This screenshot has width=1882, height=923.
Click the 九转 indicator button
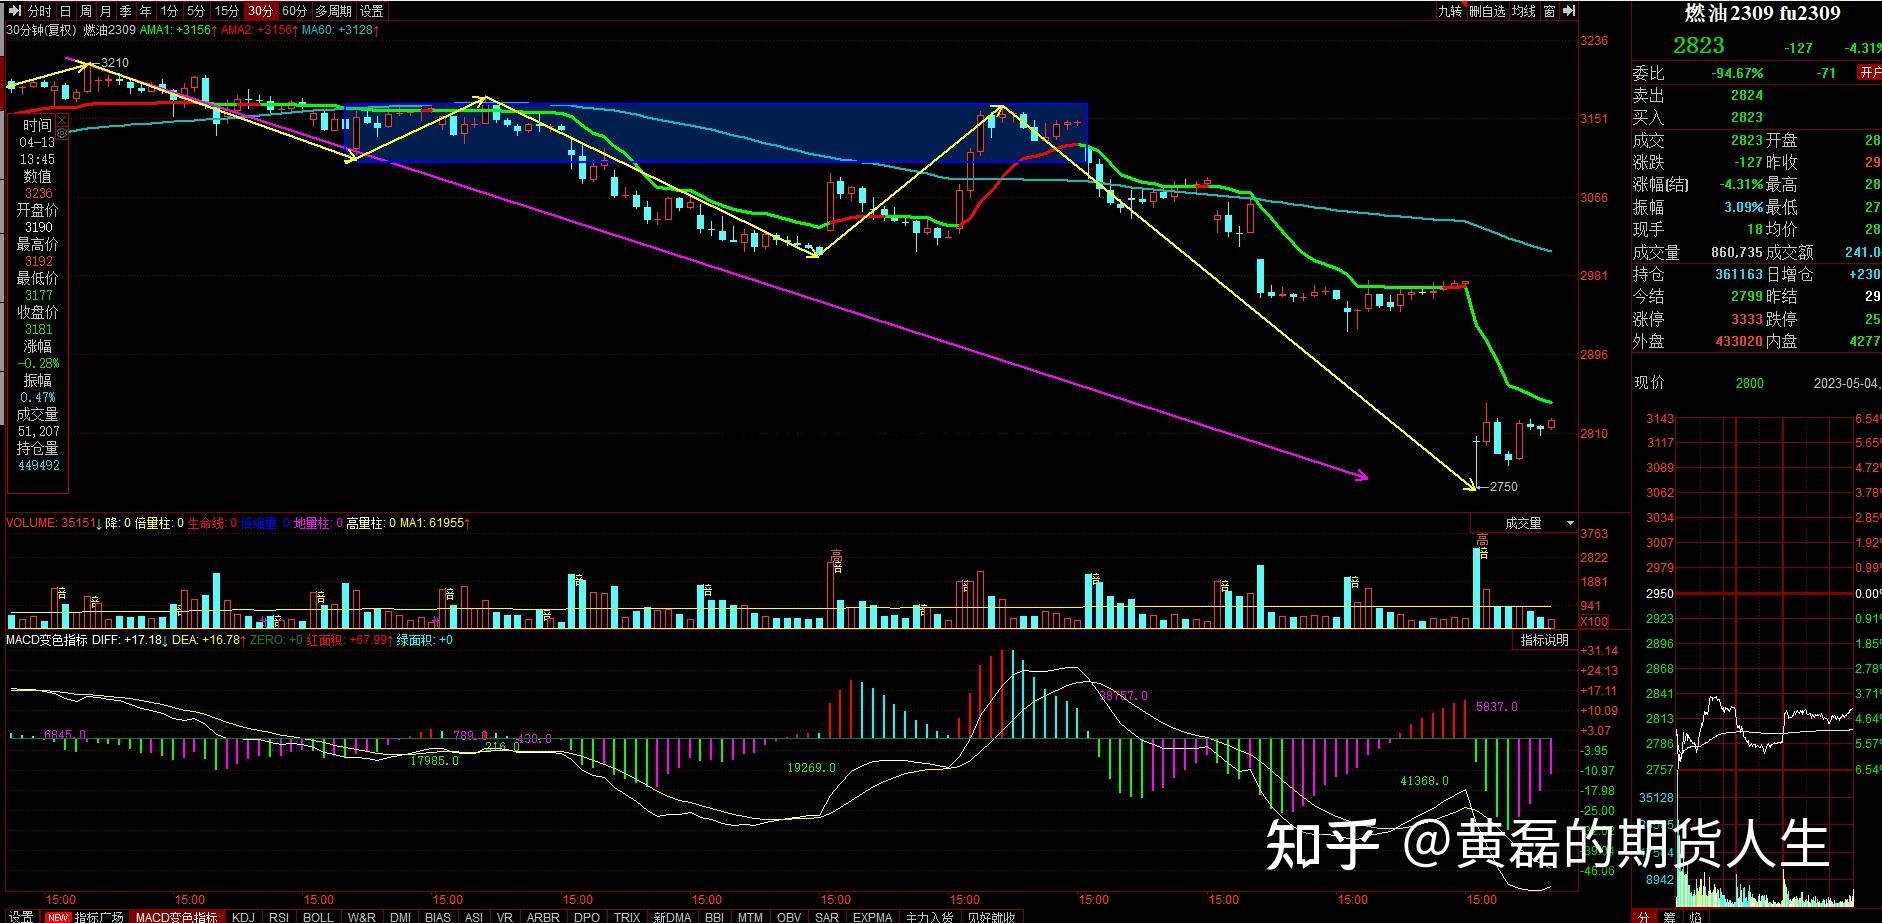pyautogui.click(x=1449, y=11)
